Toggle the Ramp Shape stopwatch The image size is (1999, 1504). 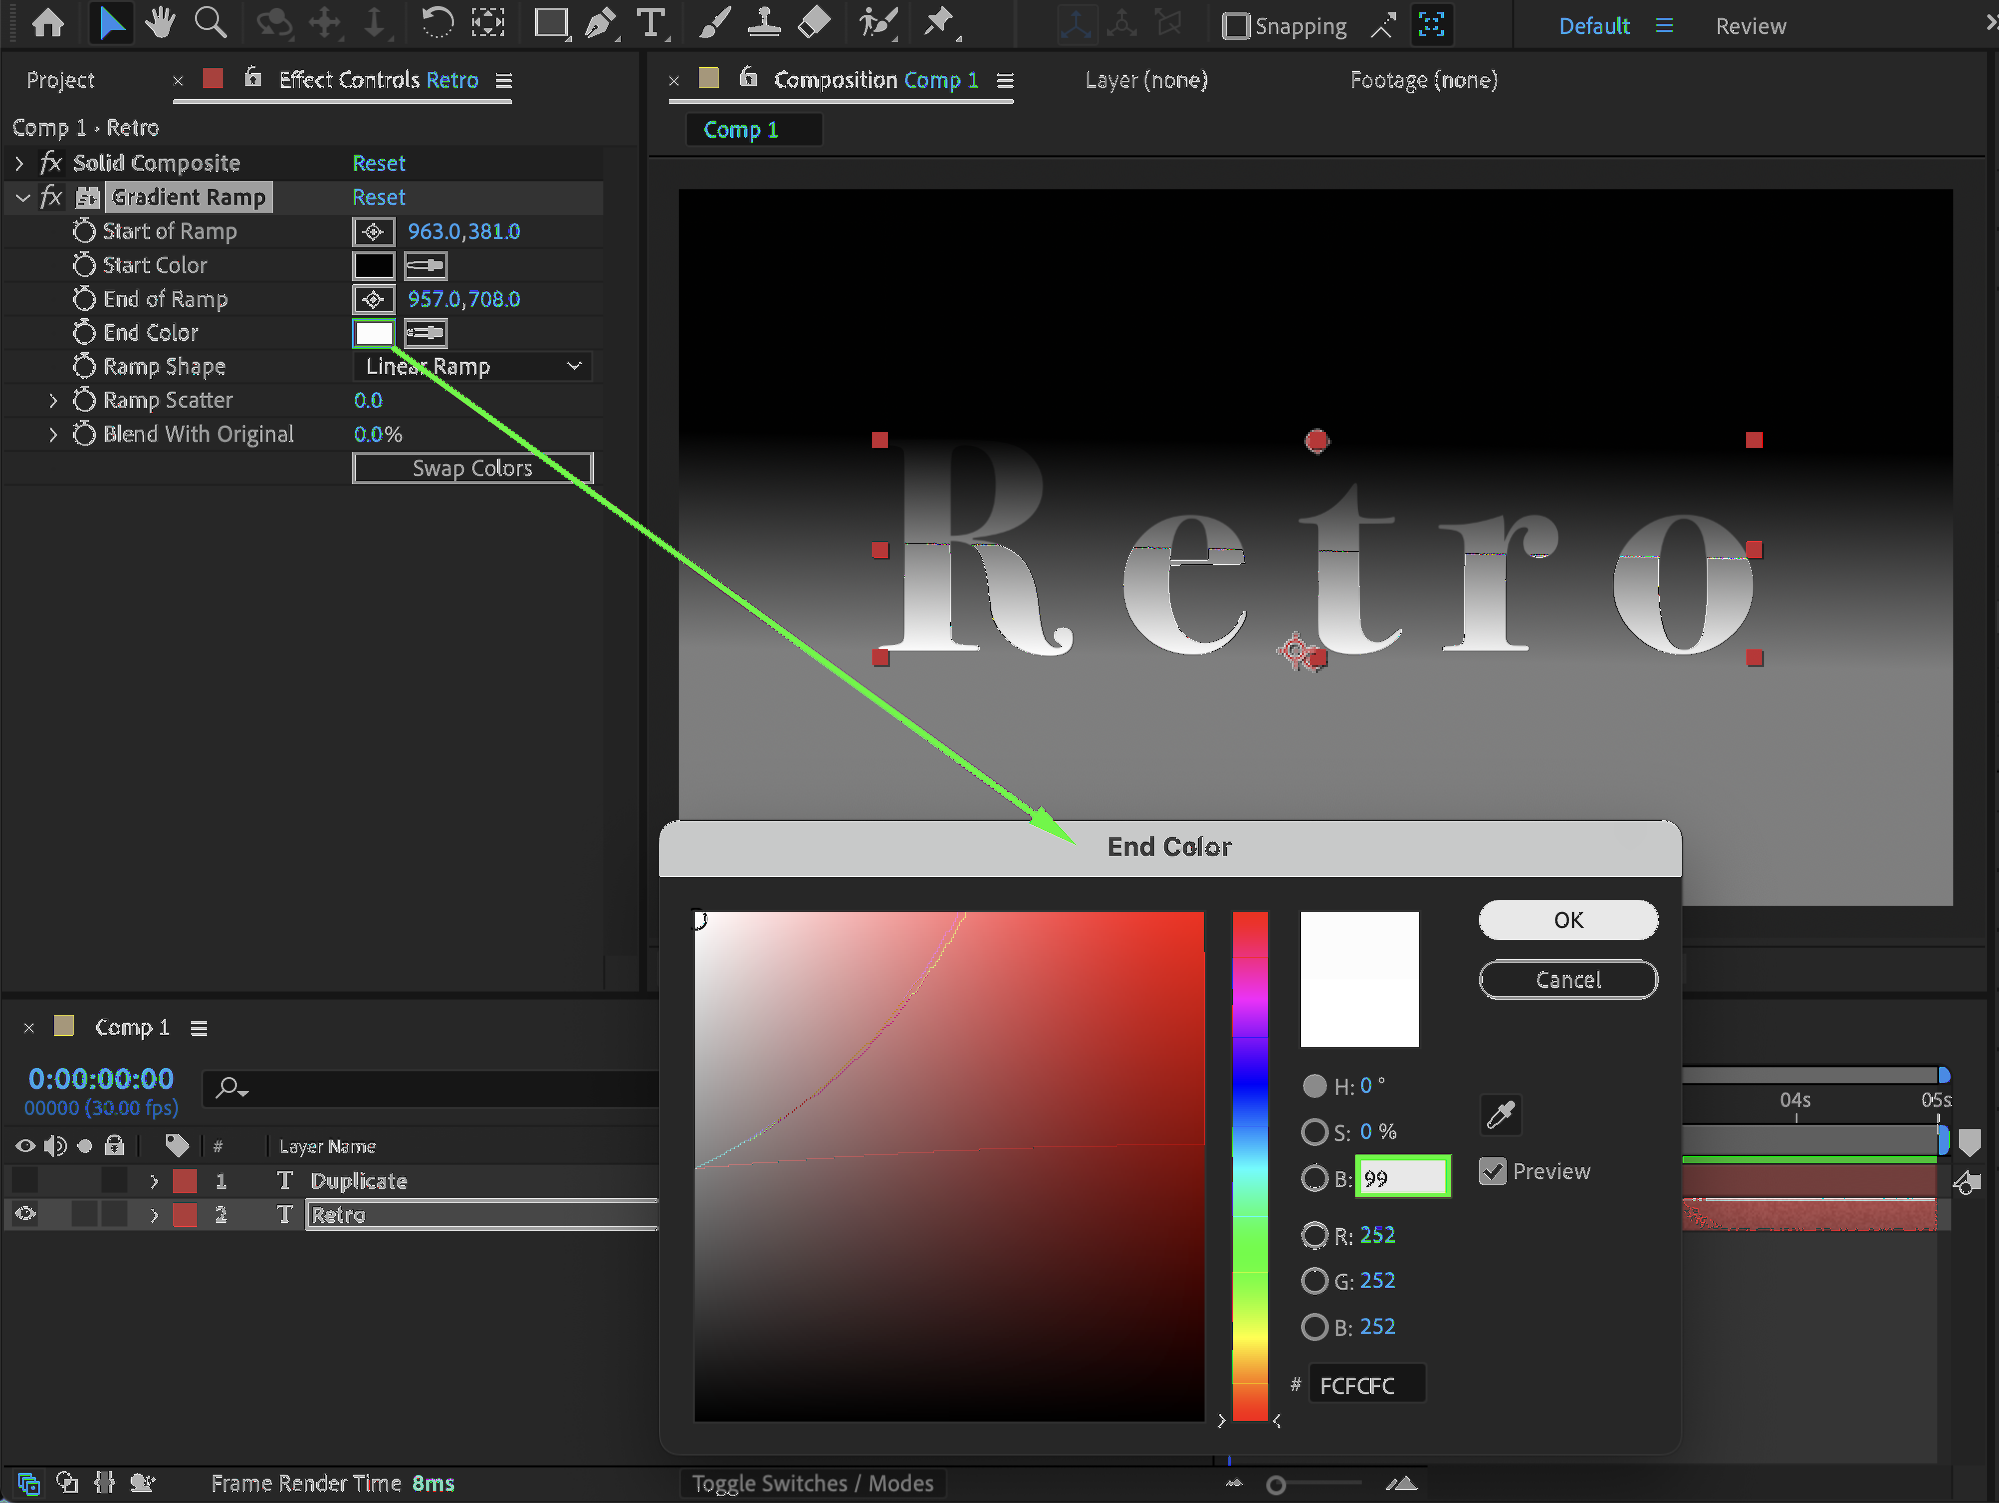tap(84, 366)
